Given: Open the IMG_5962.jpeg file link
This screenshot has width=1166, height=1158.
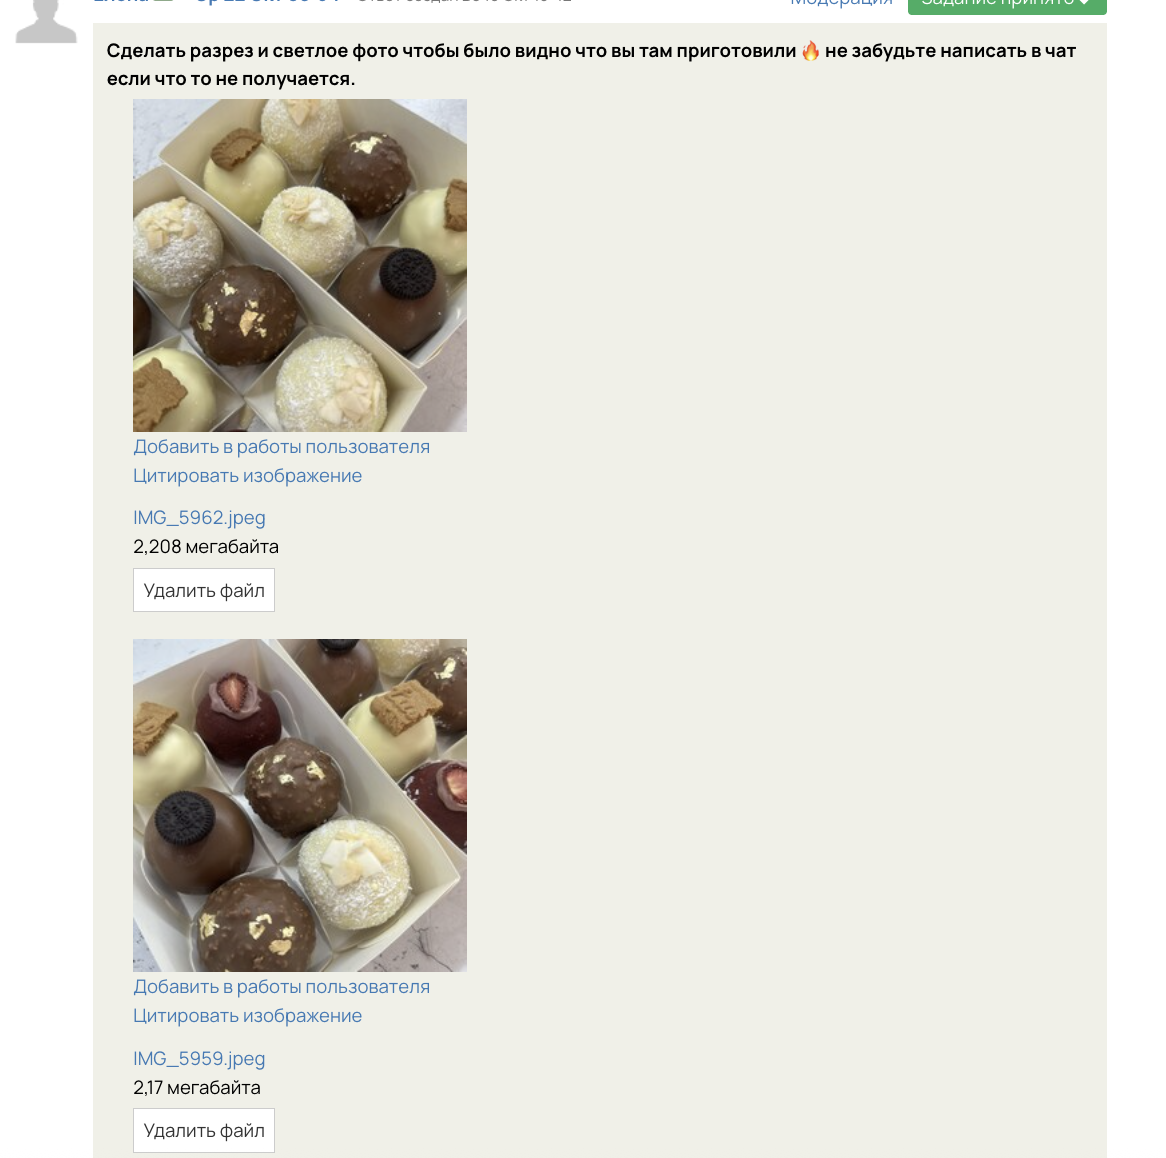Looking at the screenshot, I should [x=199, y=518].
